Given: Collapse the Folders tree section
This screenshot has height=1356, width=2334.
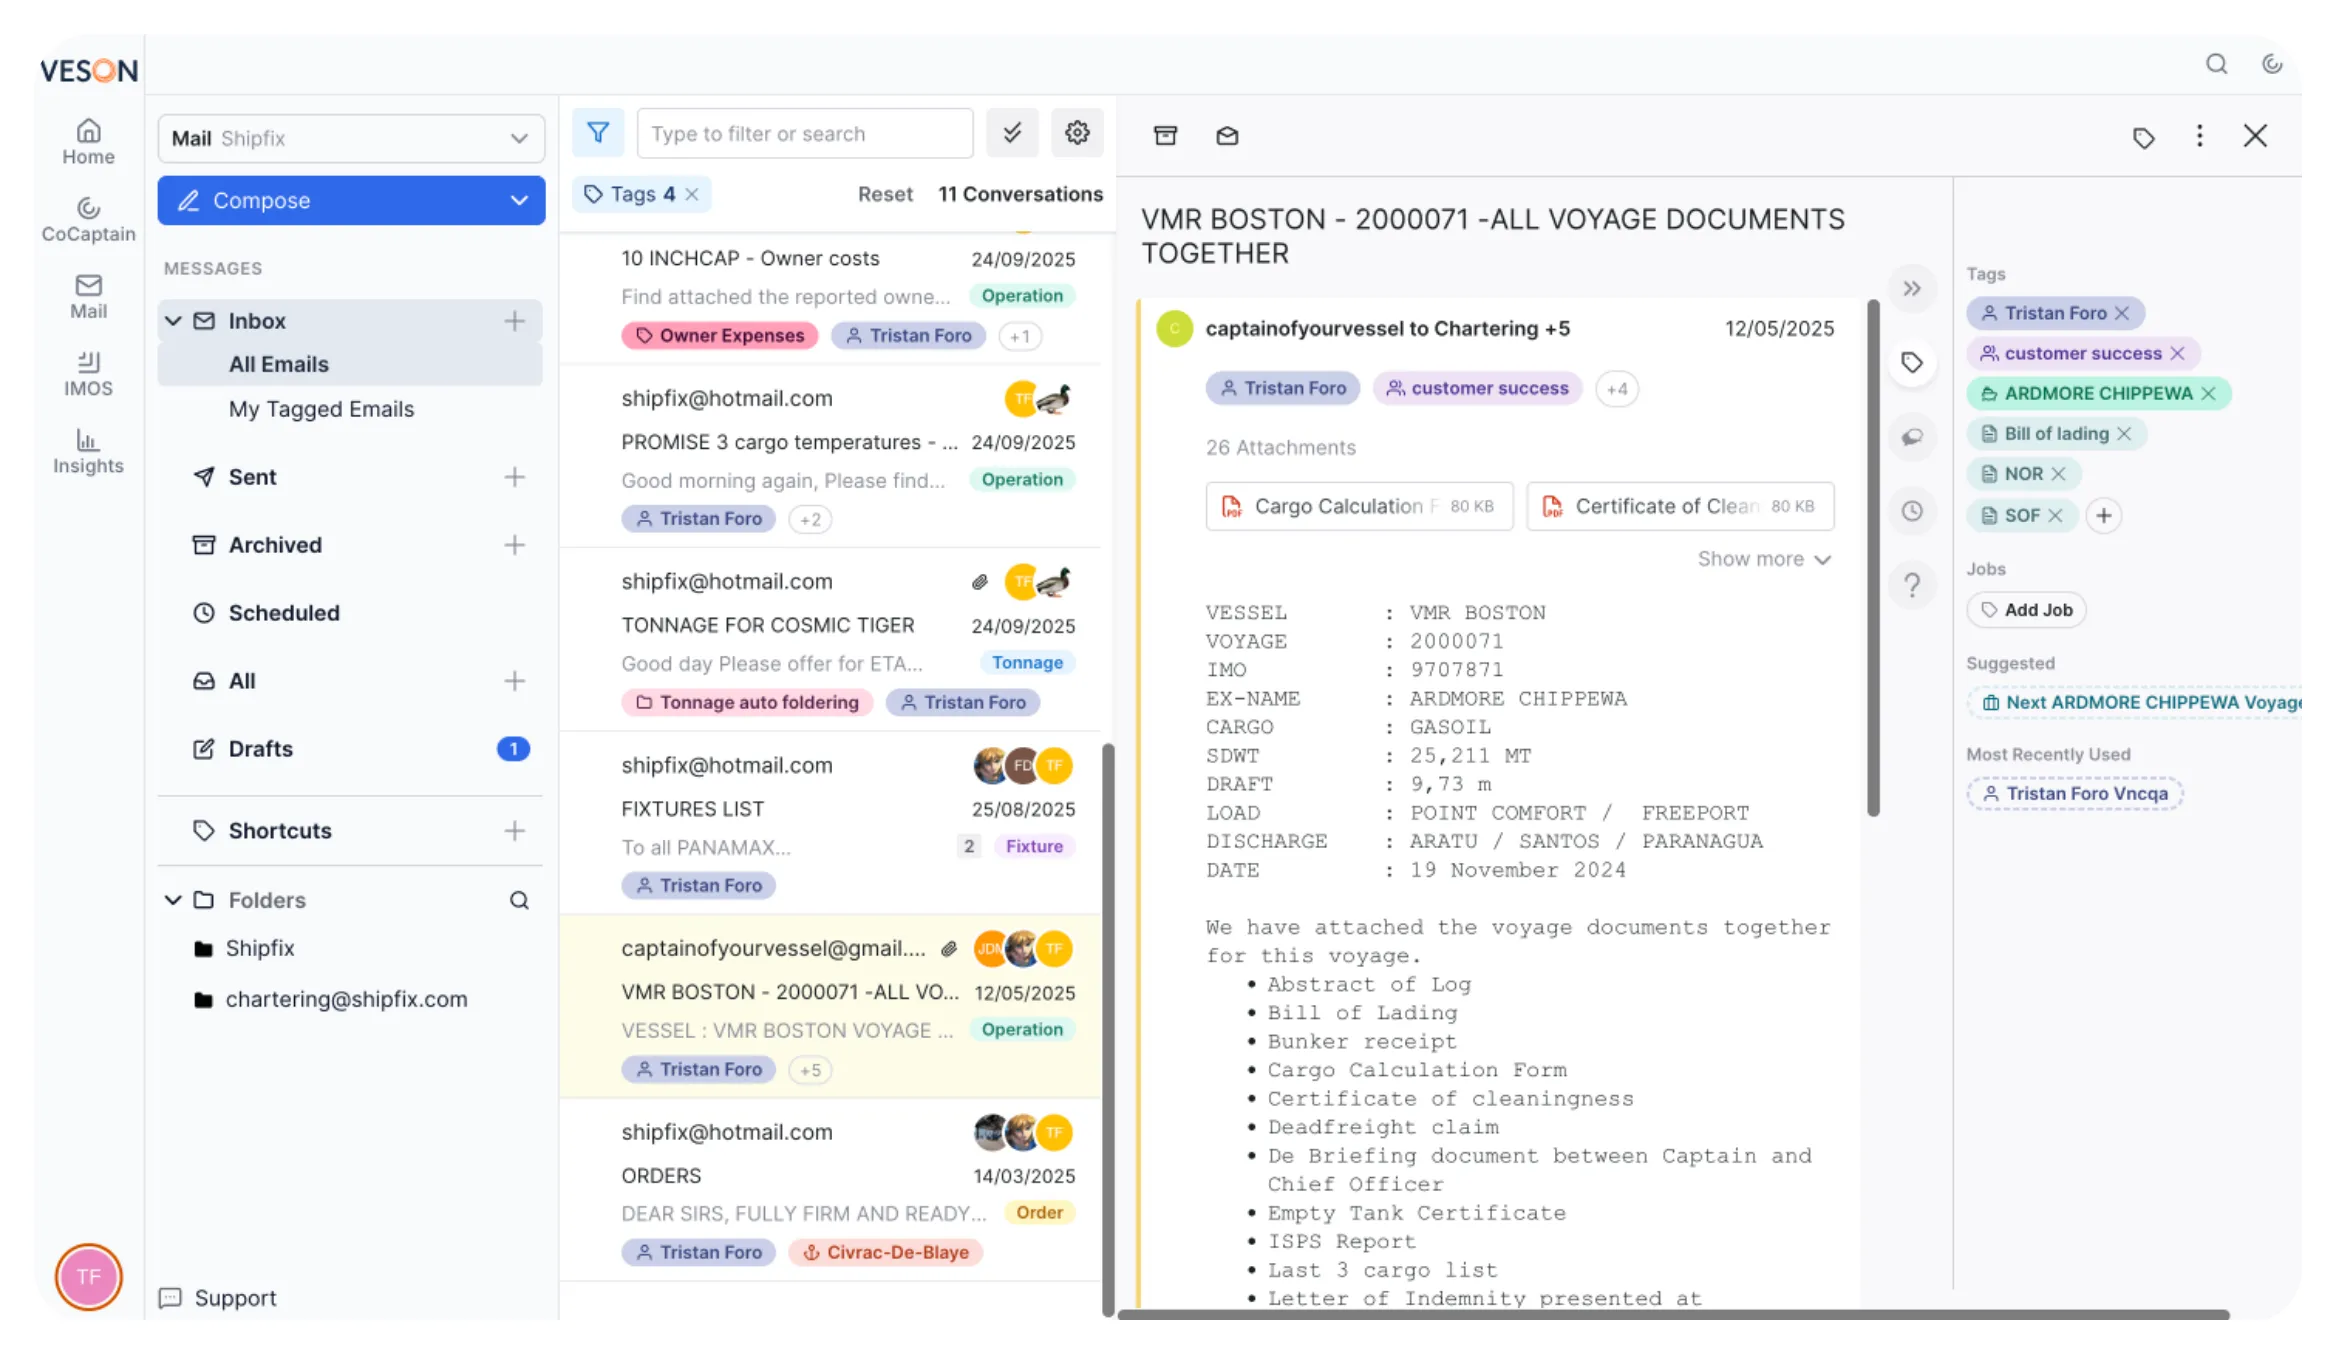Looking at the screenshot, I should [x=173, y=900].
